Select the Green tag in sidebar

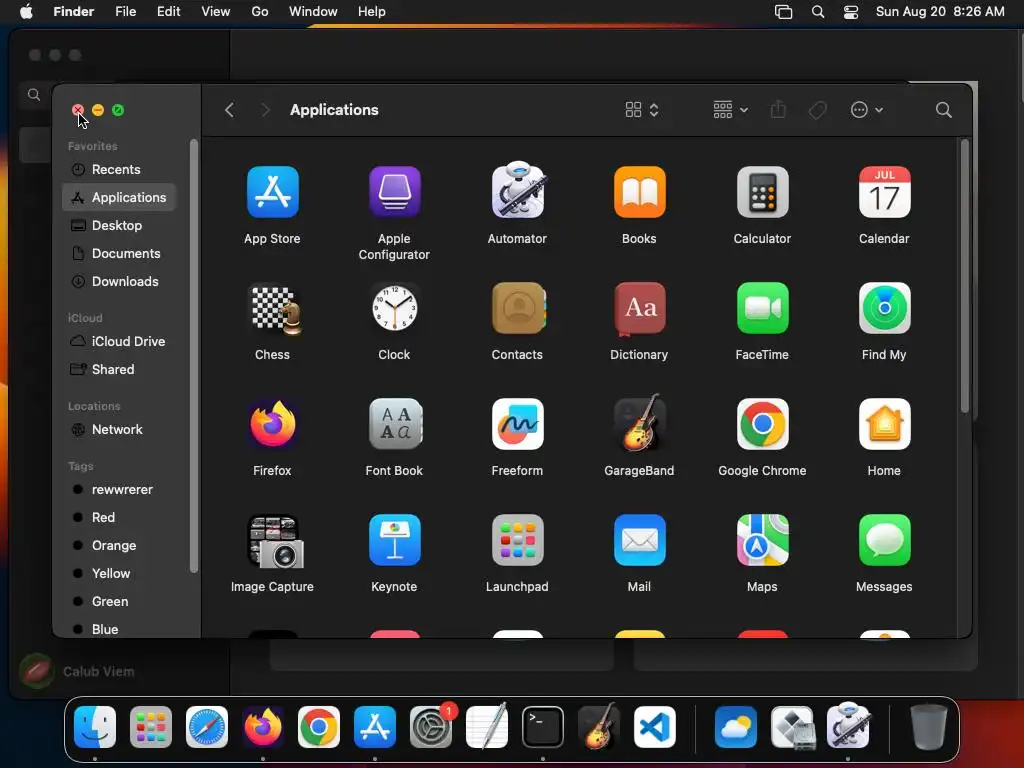click(x=119, y=602)
